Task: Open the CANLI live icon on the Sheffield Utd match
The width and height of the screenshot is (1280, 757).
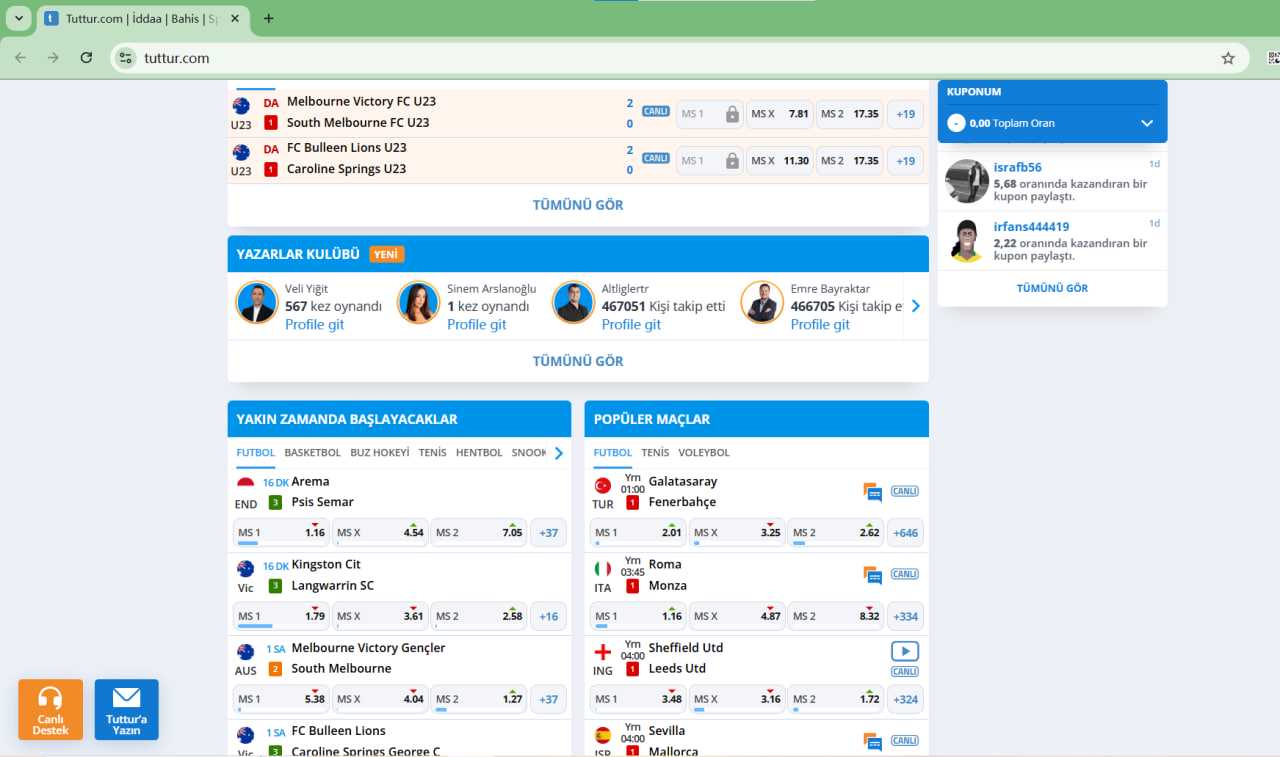Action: coord(905,672)
